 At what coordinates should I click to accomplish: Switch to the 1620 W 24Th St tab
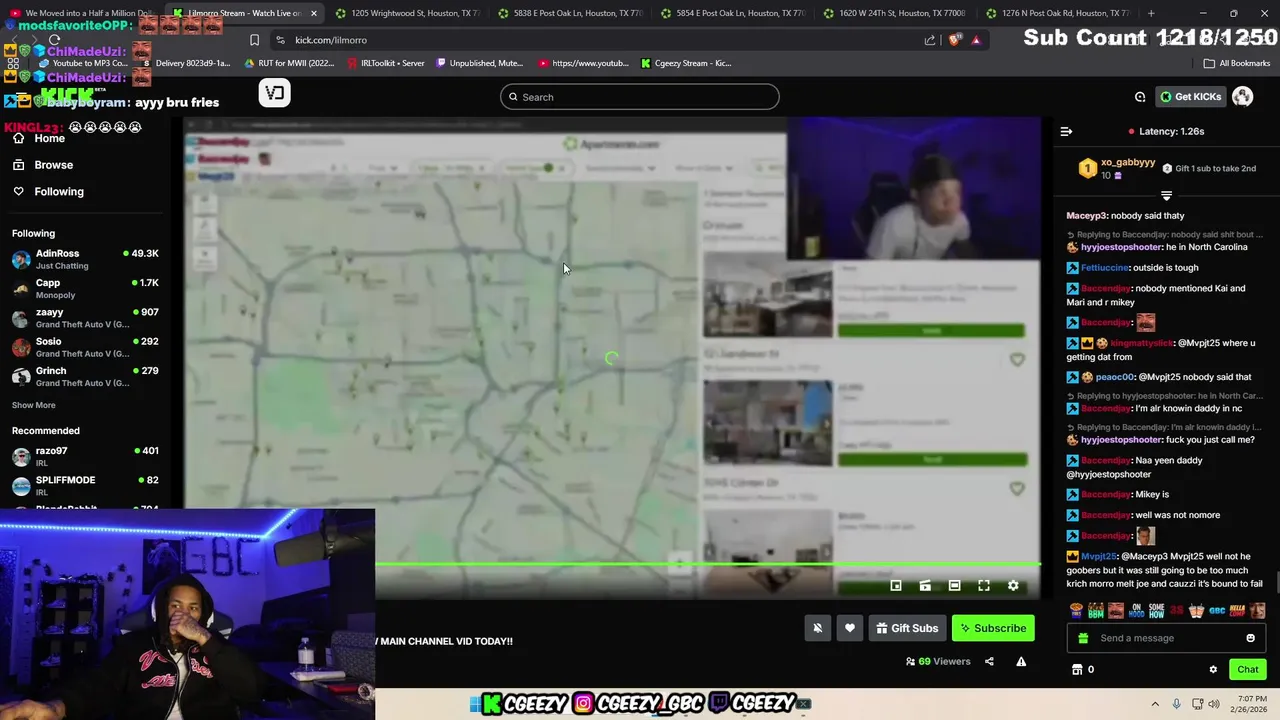[894, 13]
